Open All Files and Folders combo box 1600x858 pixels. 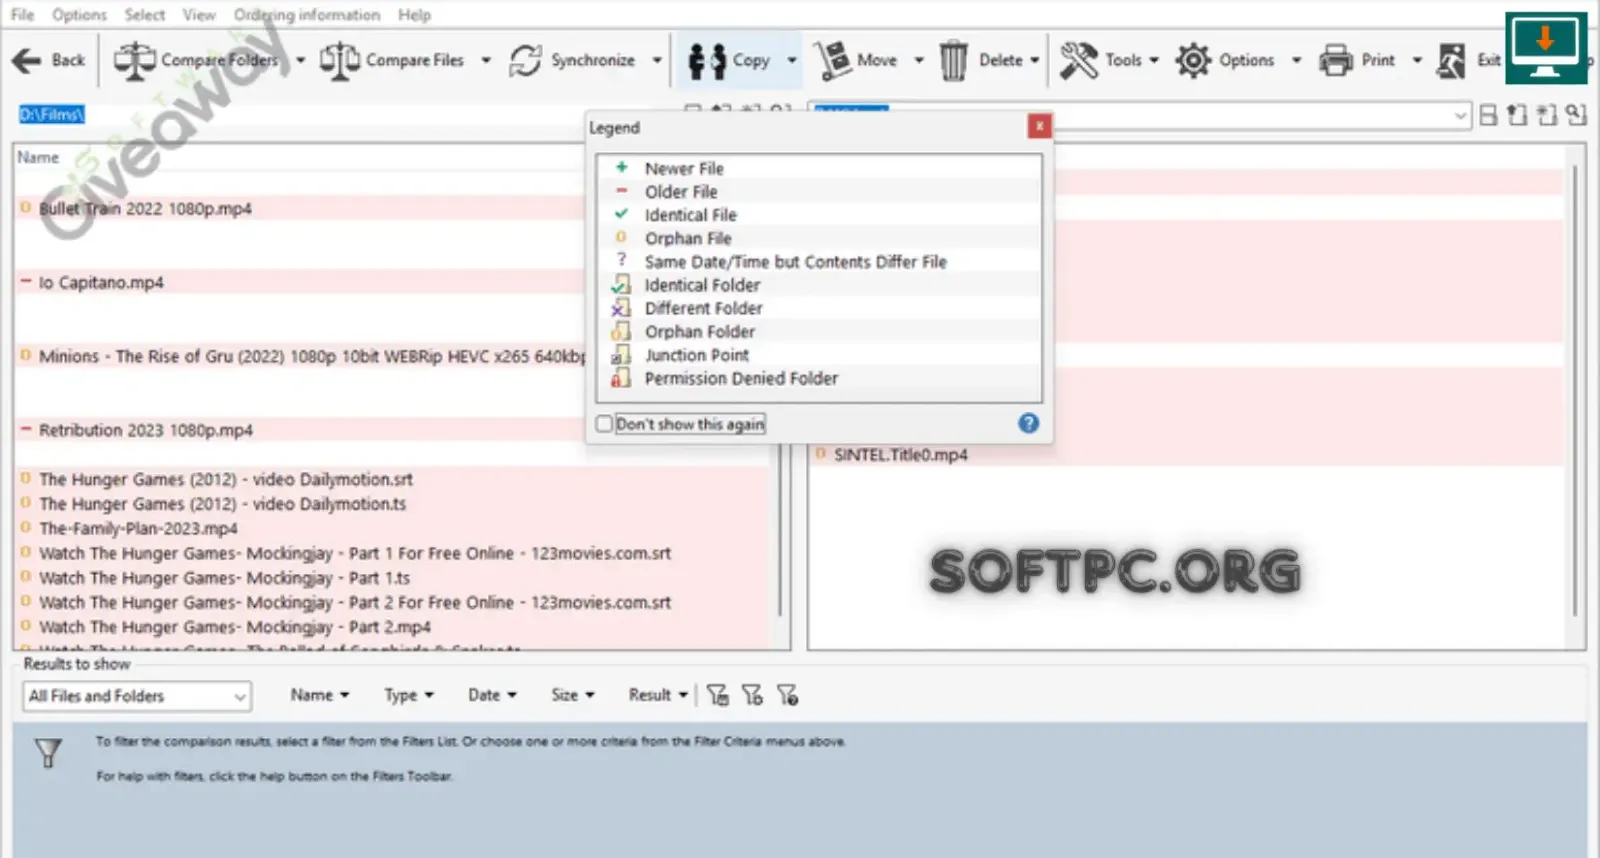click(x=137, y=696)
